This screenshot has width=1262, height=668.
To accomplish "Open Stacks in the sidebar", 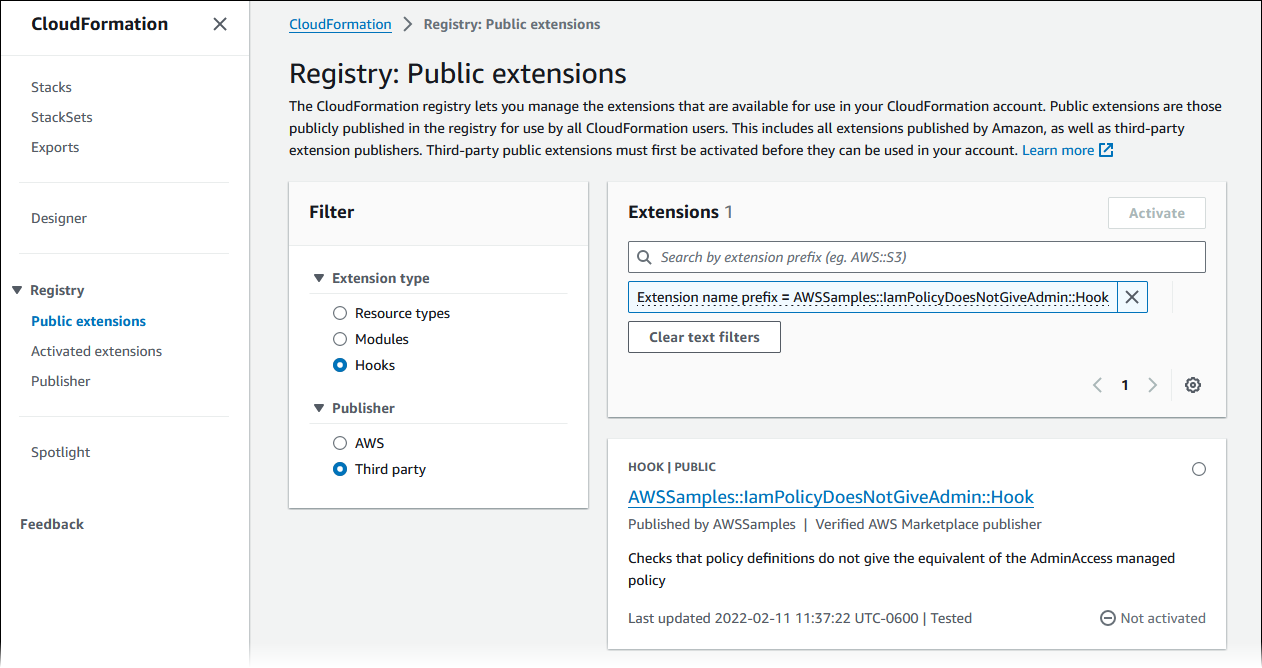I will pos(51,87).
